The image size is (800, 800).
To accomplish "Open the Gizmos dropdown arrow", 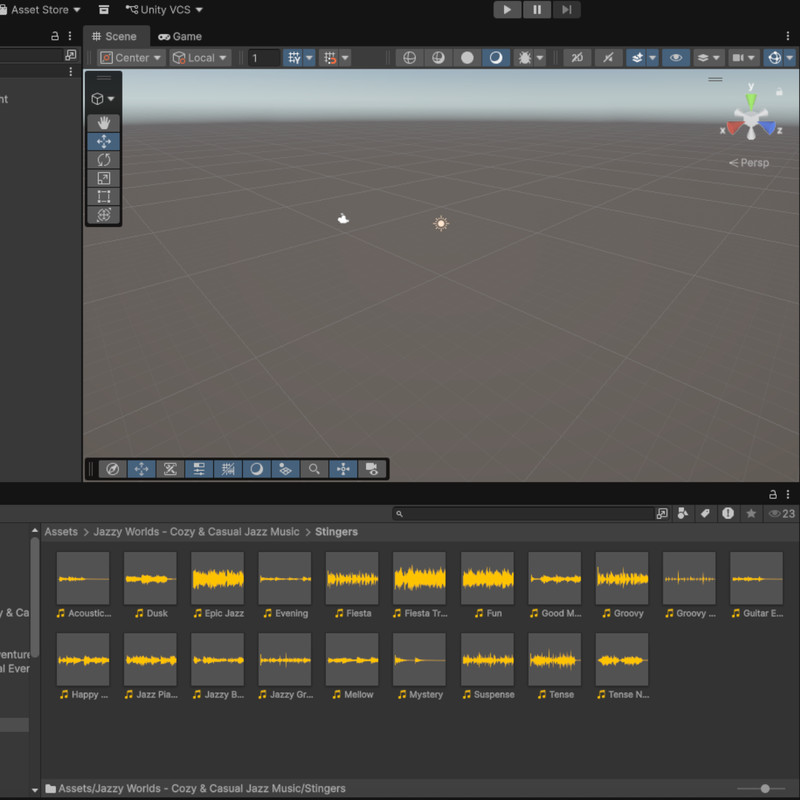I will point(789,58).
